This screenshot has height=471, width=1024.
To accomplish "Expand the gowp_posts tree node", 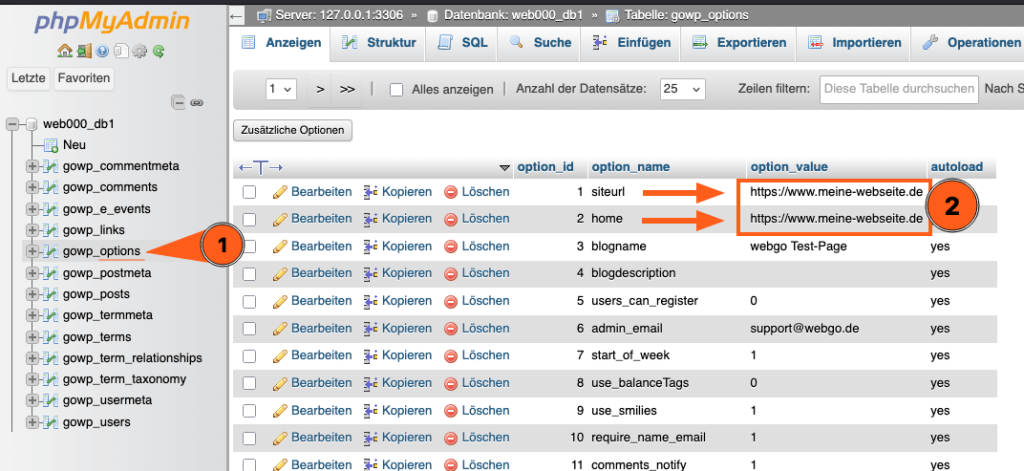I will point(32,294).
